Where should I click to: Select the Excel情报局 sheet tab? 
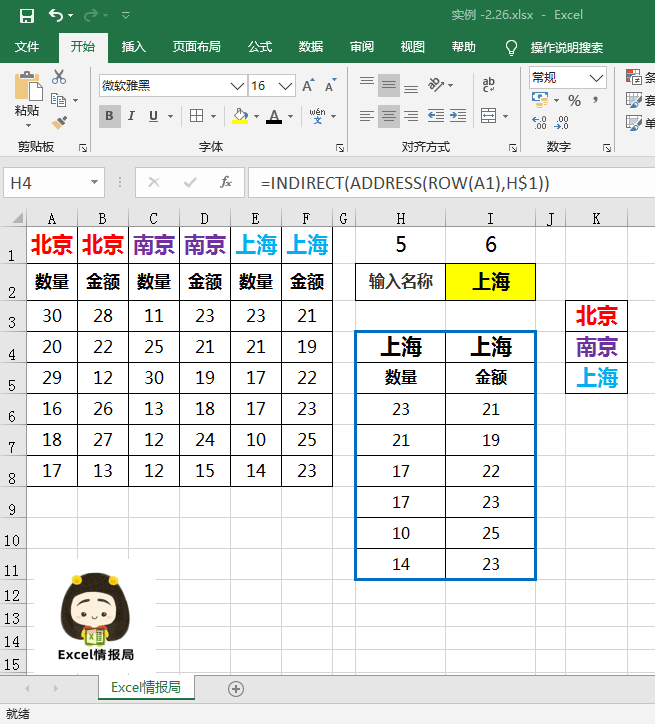pyautogui.click(x=147, y=688)
